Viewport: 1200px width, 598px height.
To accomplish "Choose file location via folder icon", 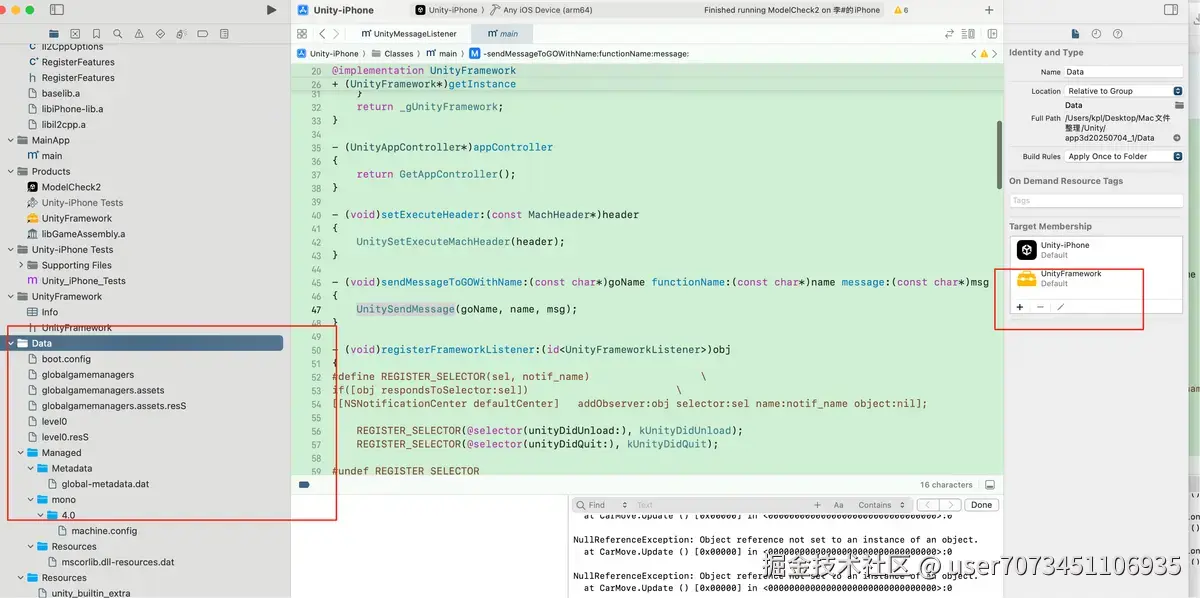I will 1177,105.
